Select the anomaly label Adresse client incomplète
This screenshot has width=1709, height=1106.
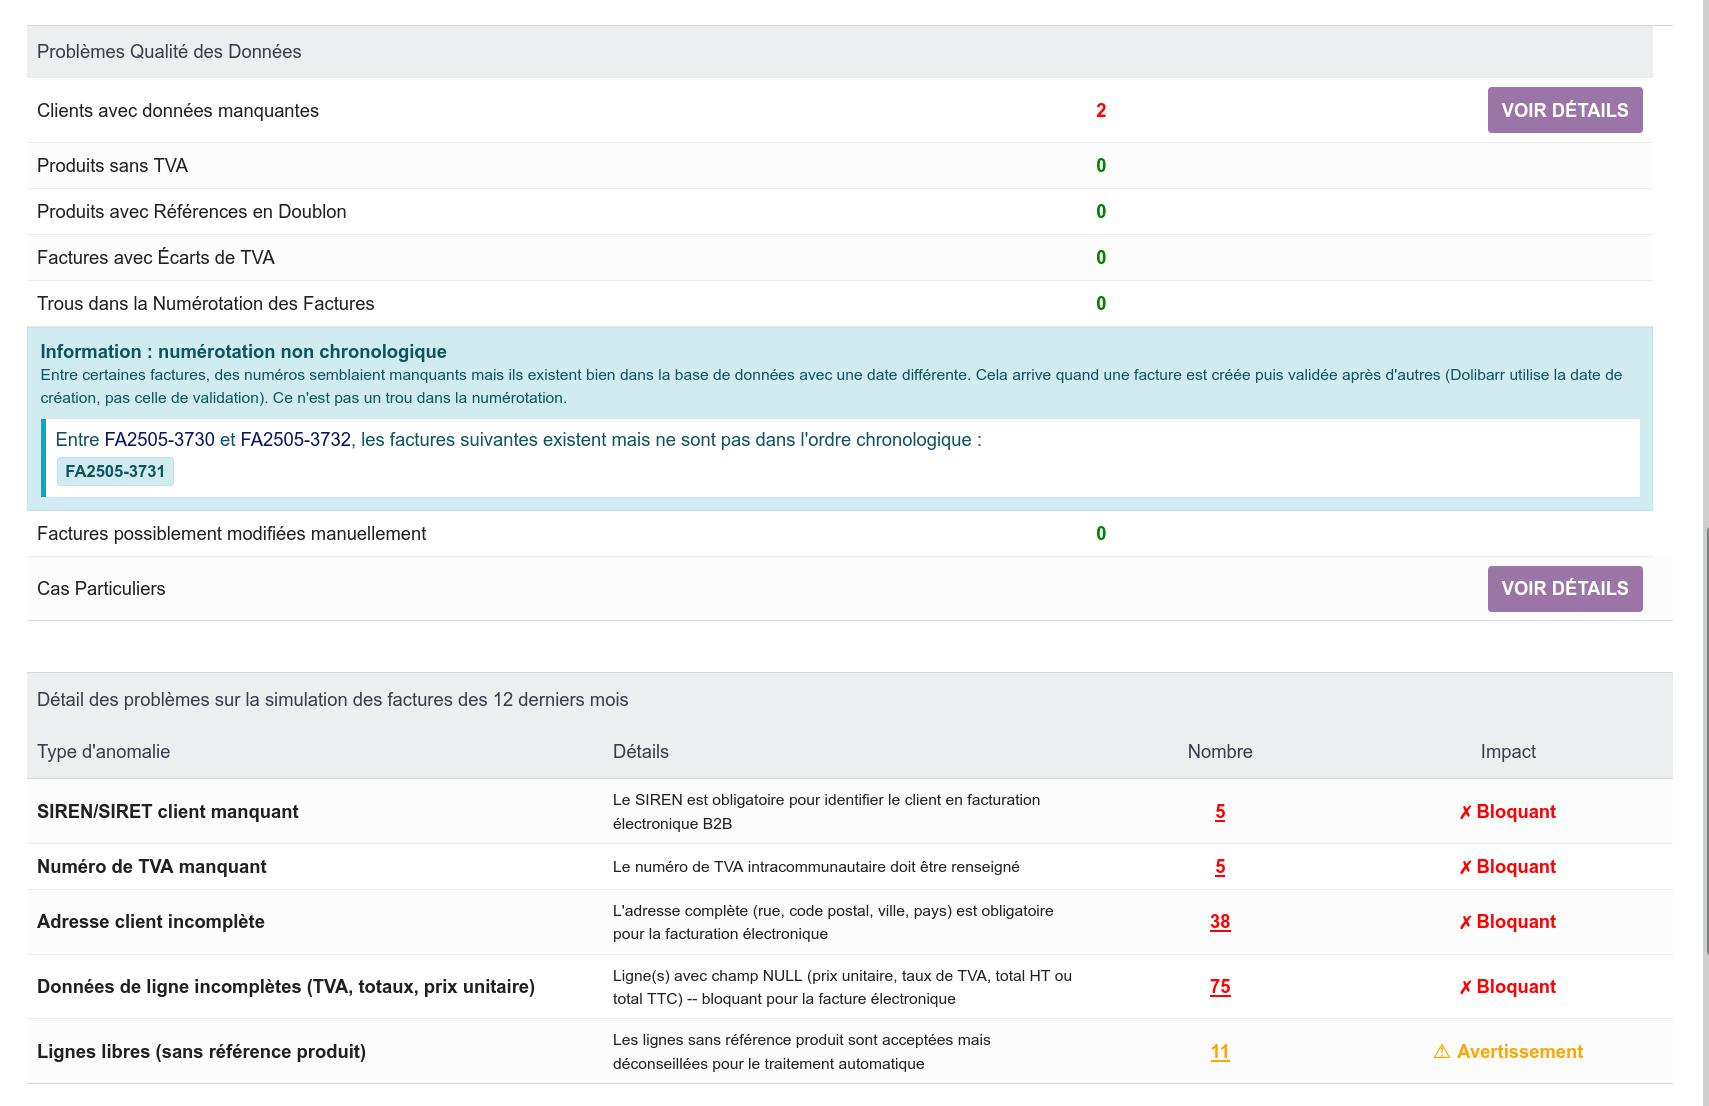pos(150,922)
